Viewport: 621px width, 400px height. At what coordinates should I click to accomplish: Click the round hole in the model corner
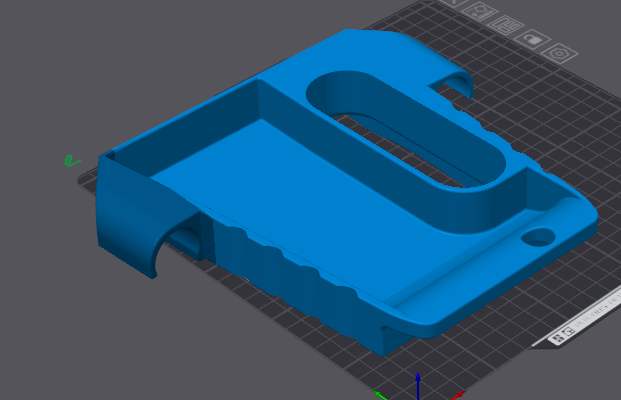pos(538,238)
